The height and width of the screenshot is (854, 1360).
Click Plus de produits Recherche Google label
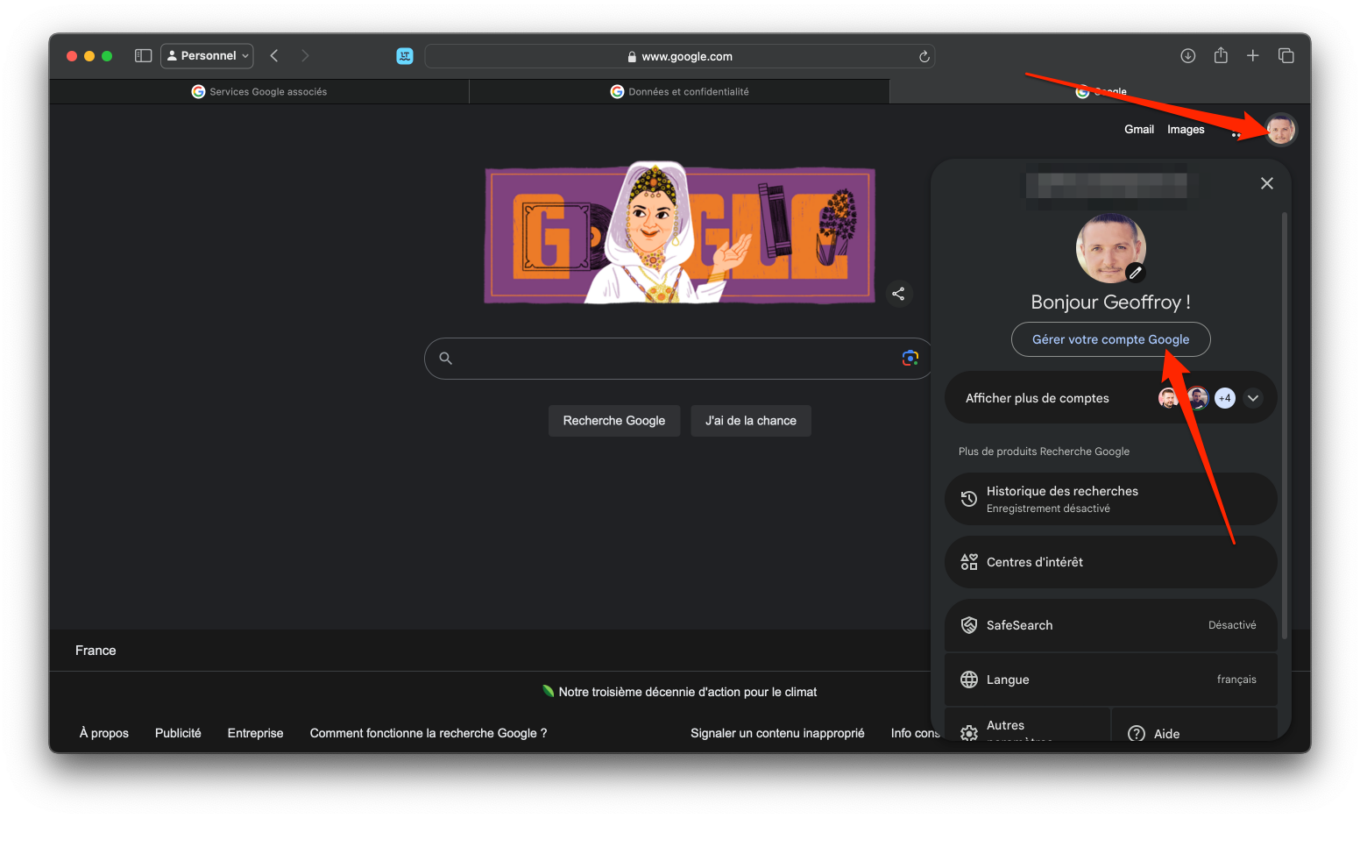1044,451
